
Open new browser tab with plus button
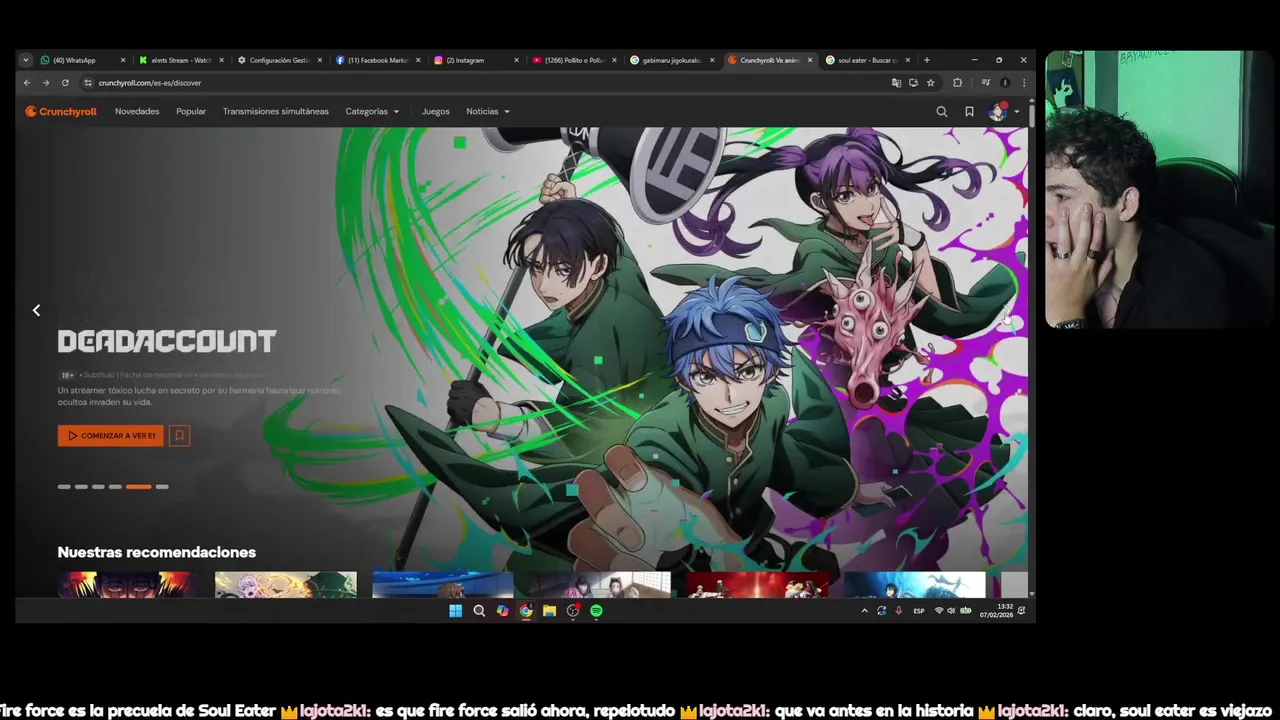pos(926,60)
